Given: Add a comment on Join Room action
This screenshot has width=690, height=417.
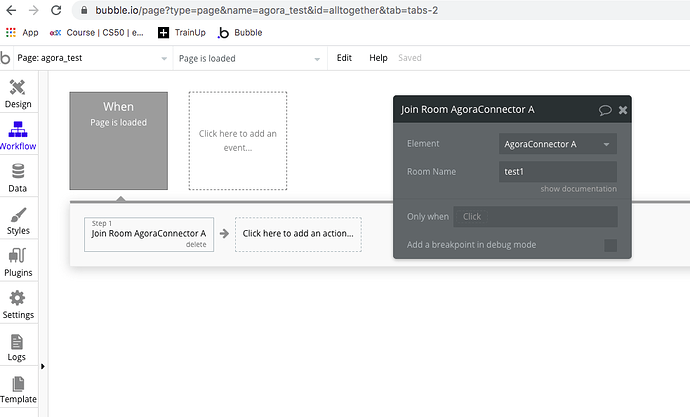Looking at the screenshot, I should tap(605, 110).
